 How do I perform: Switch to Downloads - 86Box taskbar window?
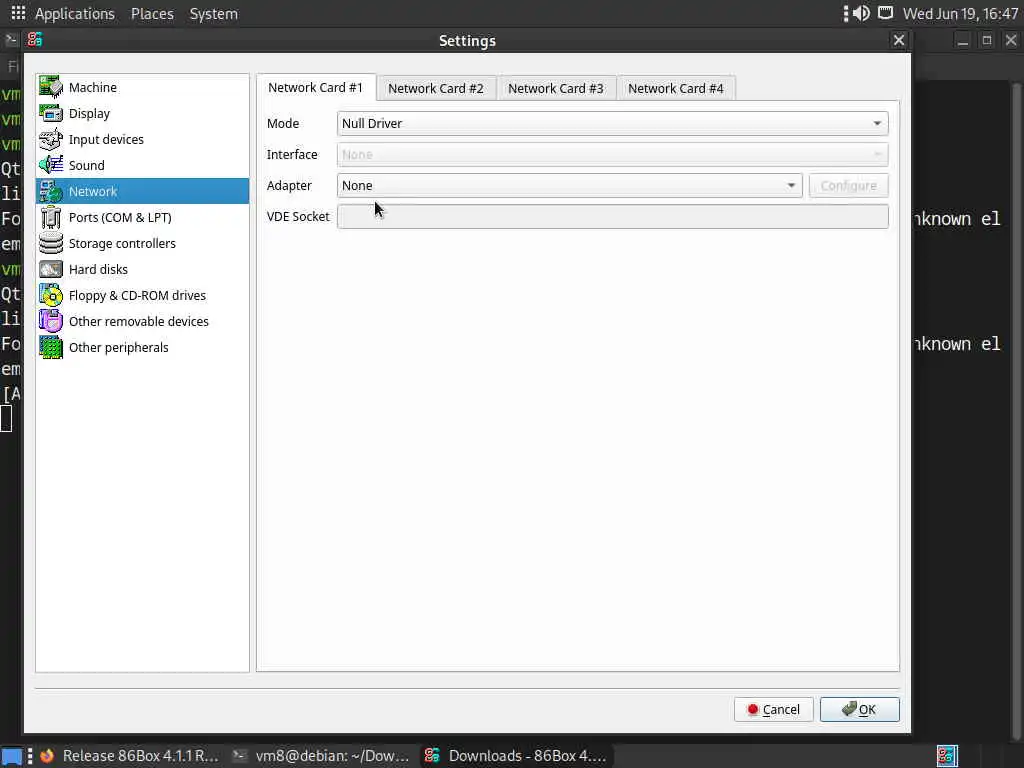[x=515, y=756]
